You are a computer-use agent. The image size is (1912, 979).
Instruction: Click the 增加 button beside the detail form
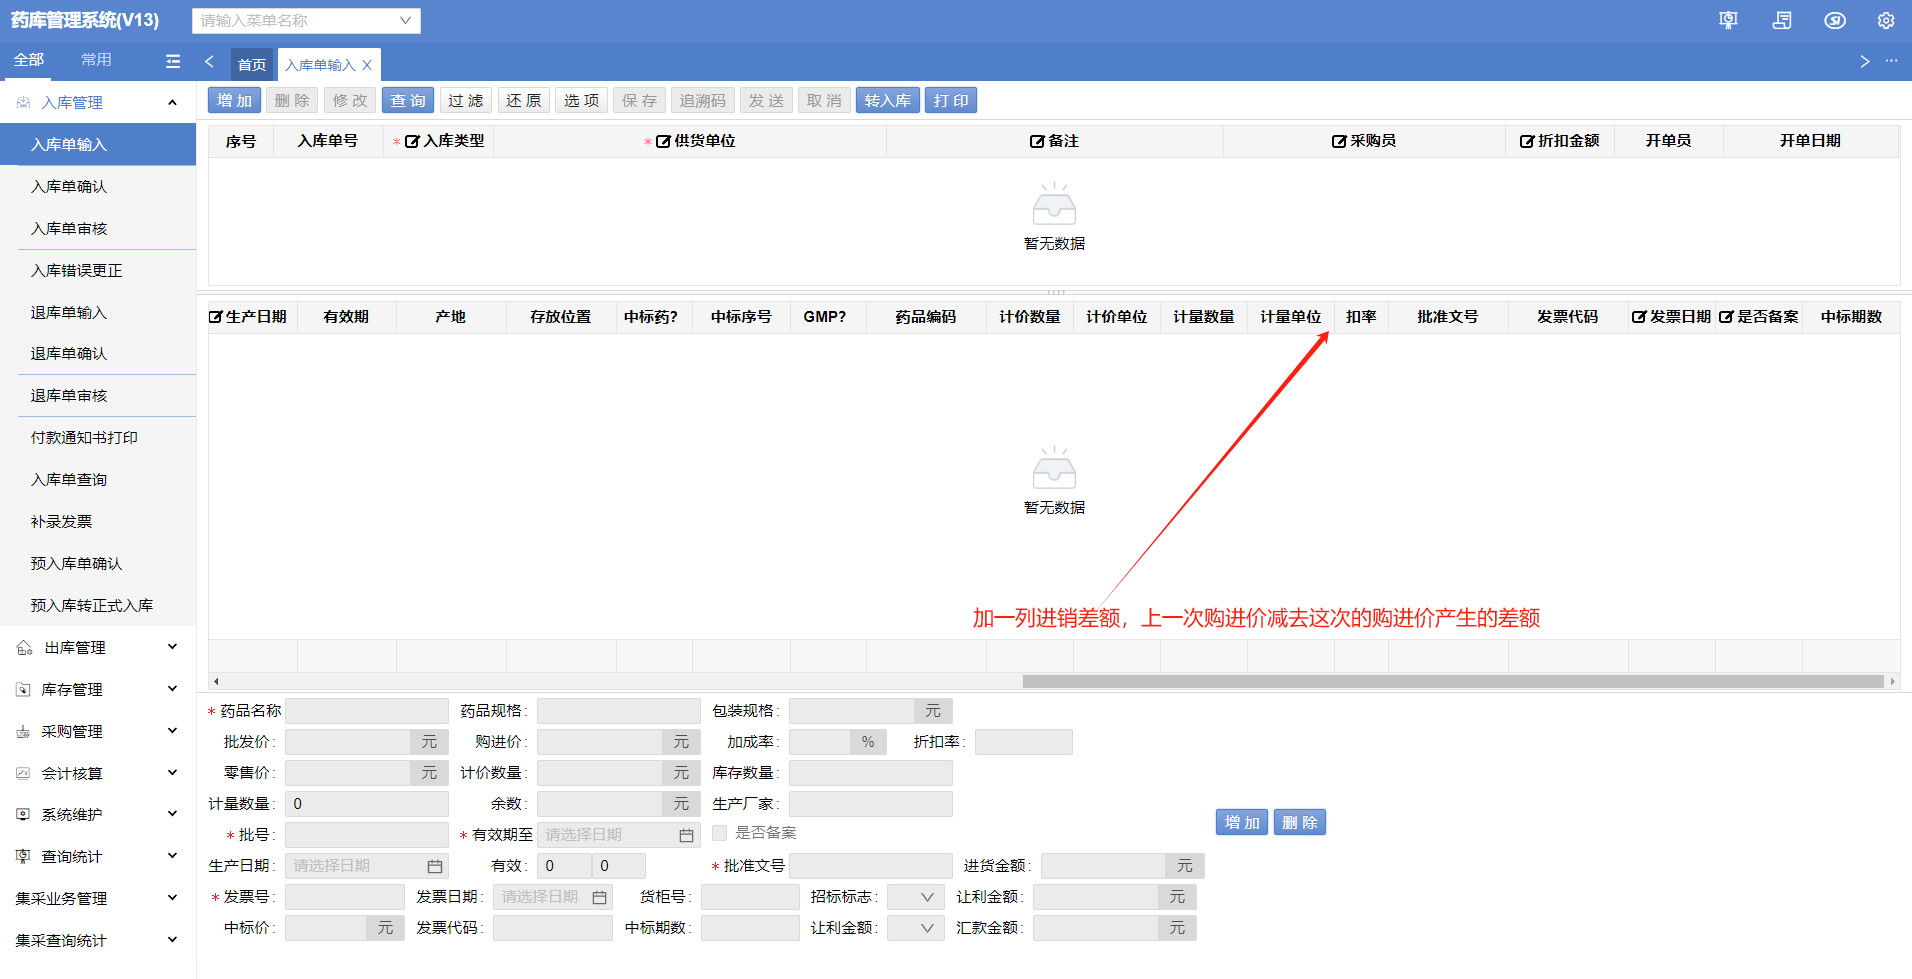[x=1243, y=823]
